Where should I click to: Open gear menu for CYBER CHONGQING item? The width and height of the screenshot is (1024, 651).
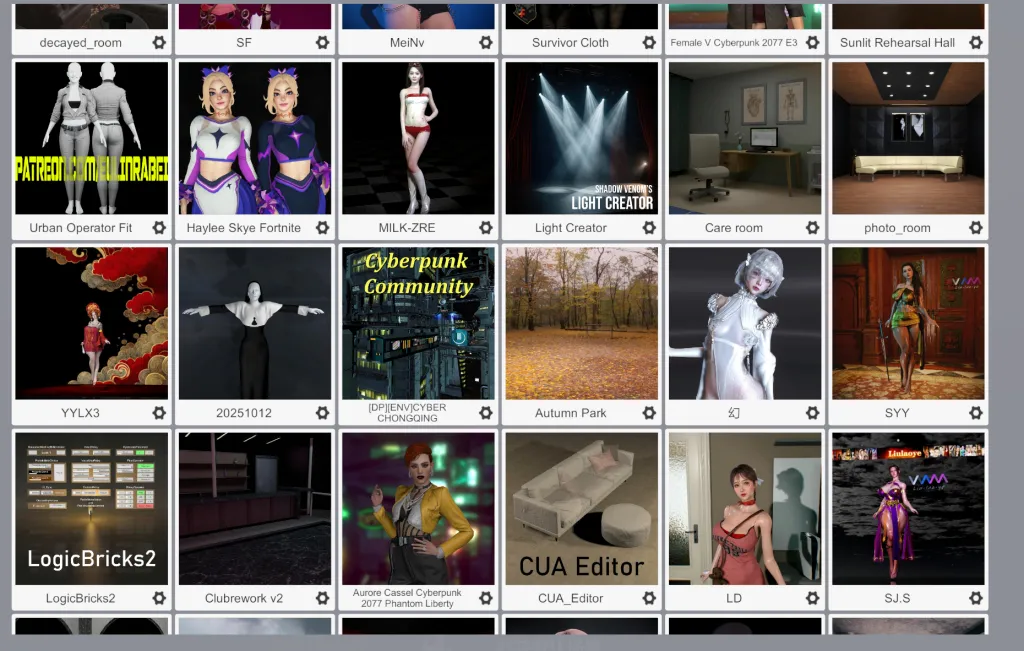pos(486,413)
